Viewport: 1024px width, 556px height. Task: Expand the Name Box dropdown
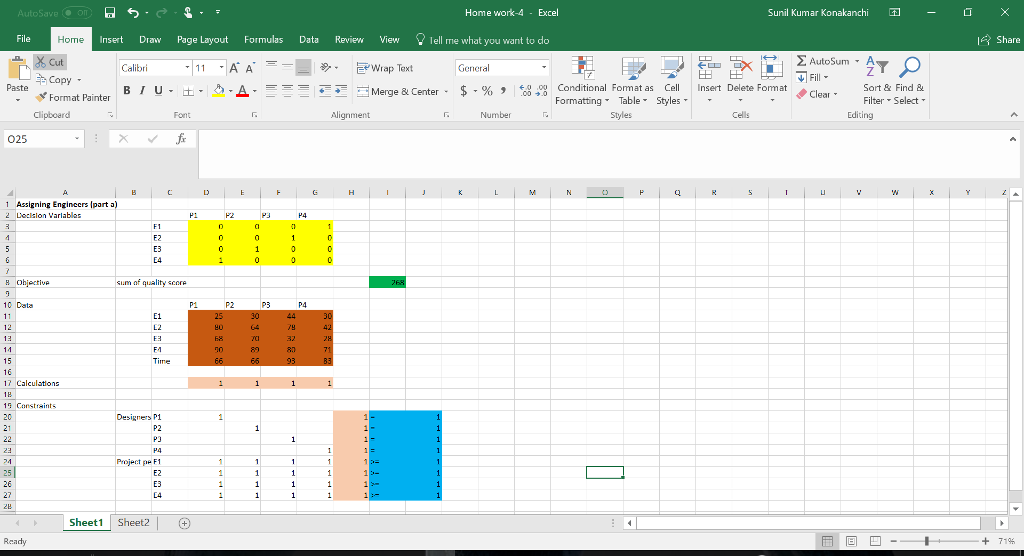pyautogui.click(x=76, y=139)
